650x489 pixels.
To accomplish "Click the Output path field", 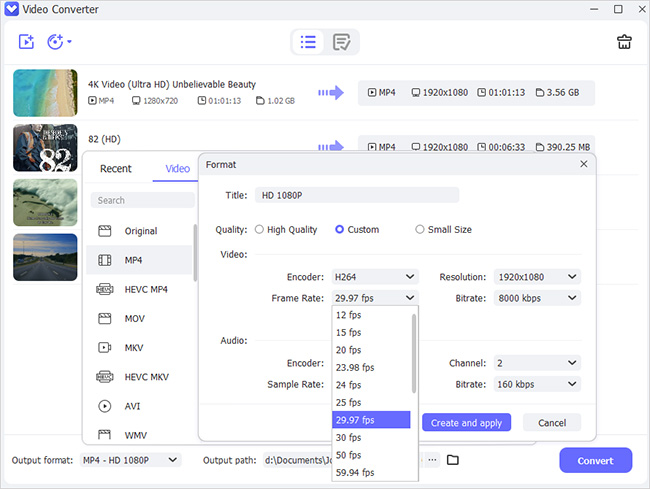I will (298, 460).
